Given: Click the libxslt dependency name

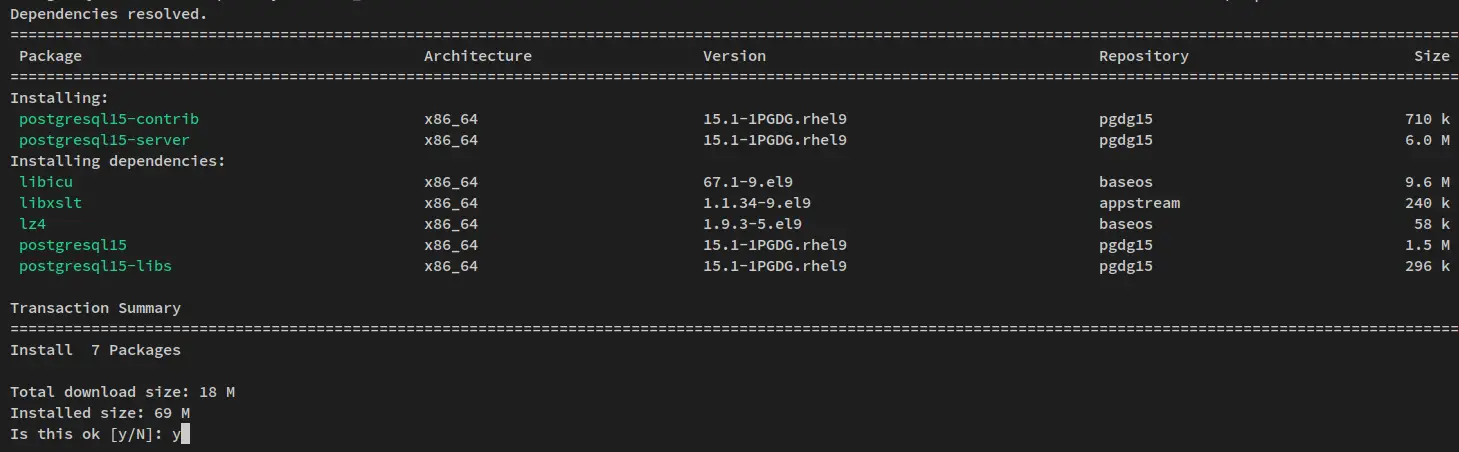Looking at the screenshot, I should tap(50, 203).
